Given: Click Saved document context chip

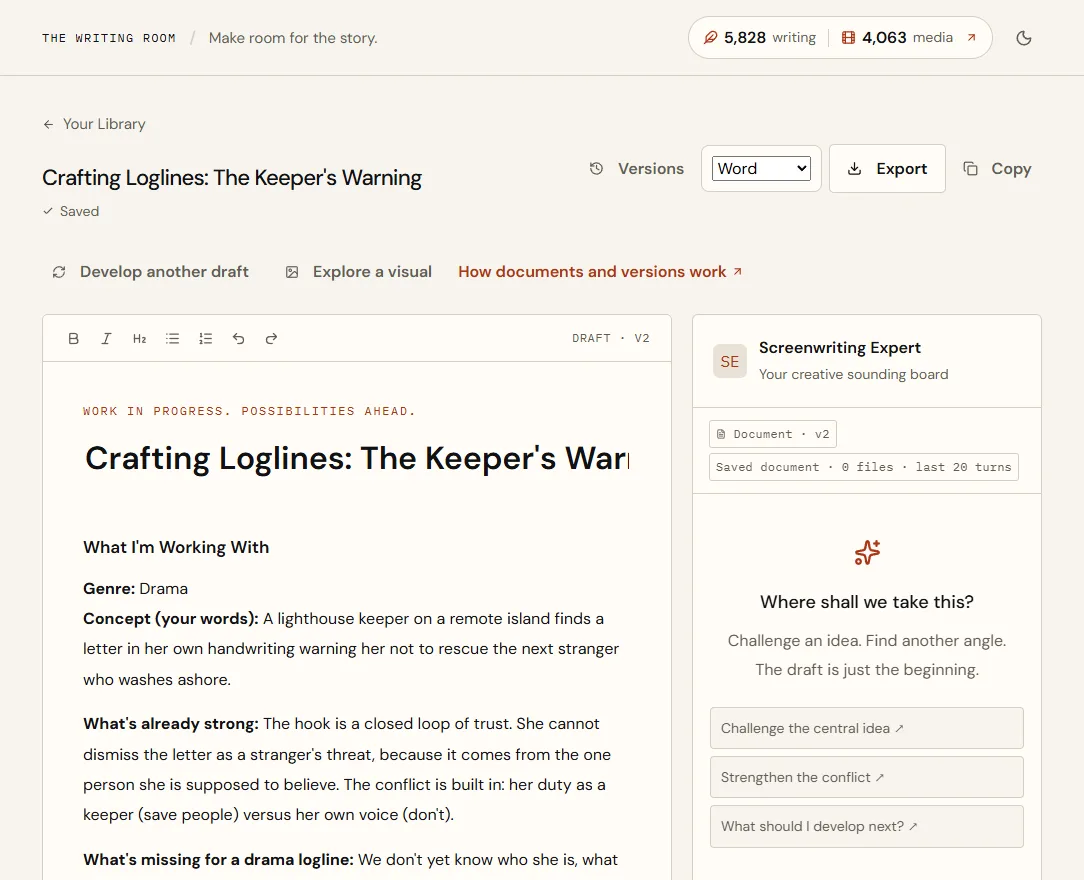Looking at the screenshot, I should point(863,467).
